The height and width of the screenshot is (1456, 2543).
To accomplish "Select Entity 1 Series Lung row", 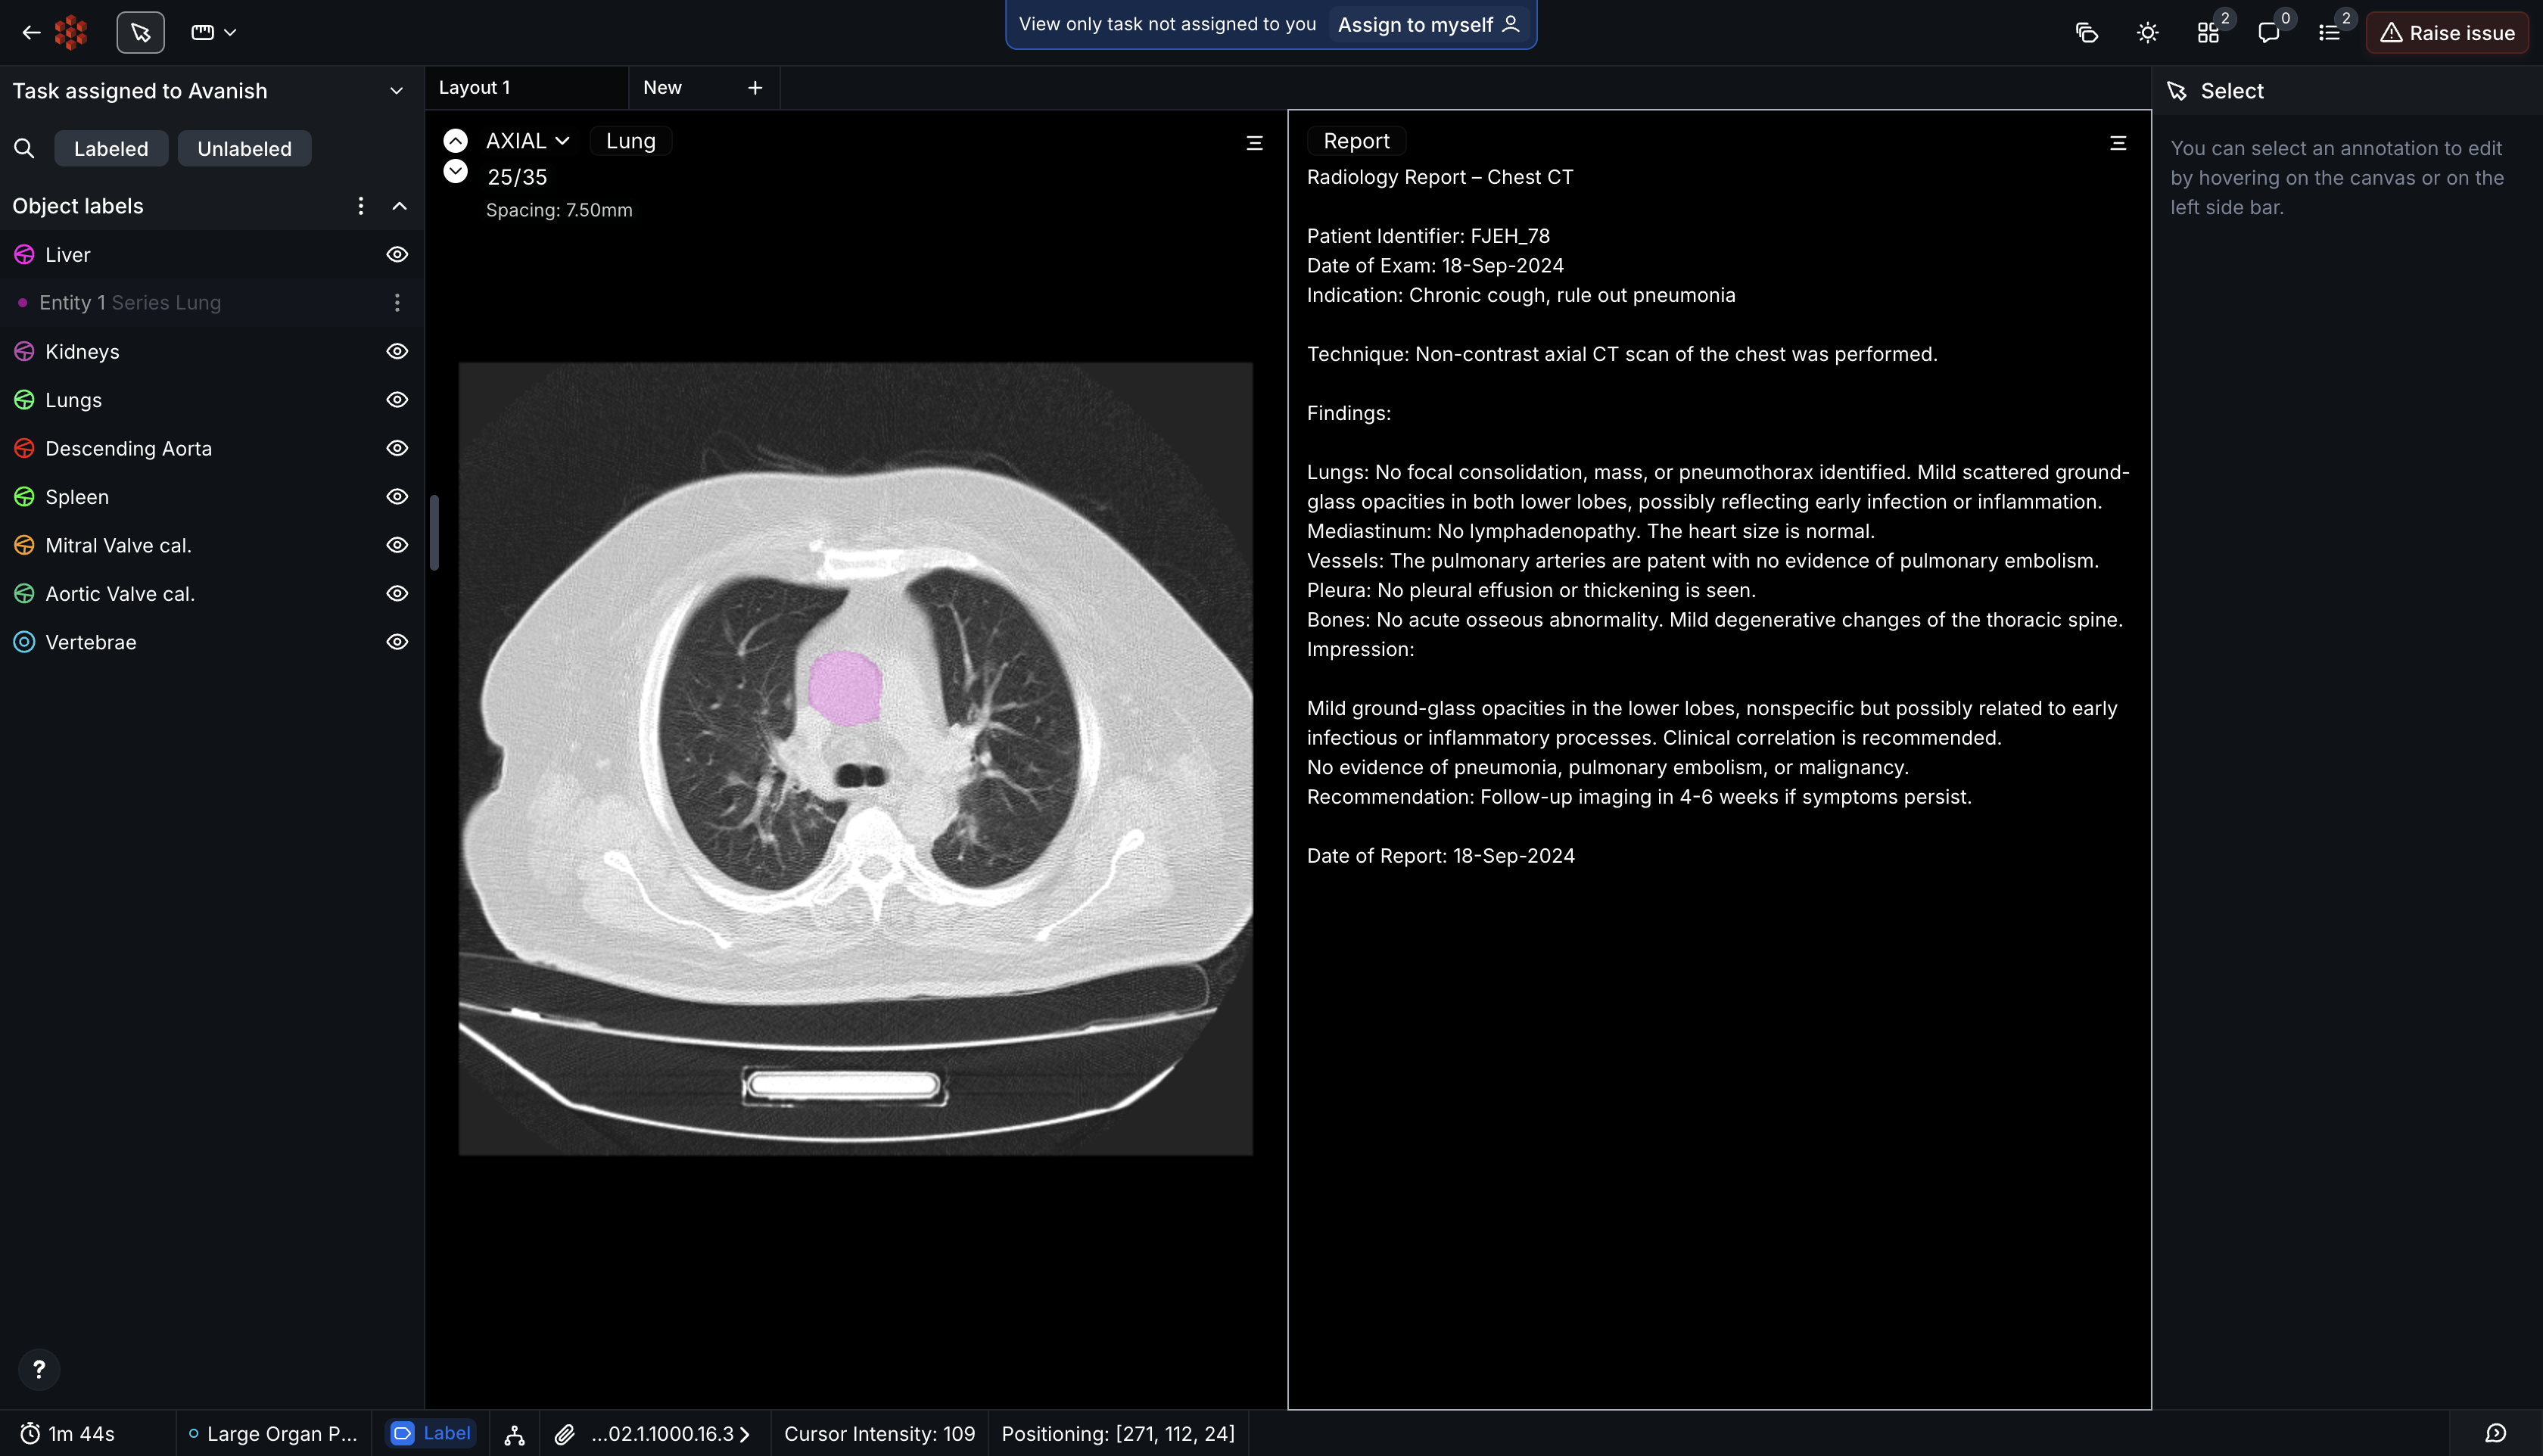I will (x=212, y=303).
